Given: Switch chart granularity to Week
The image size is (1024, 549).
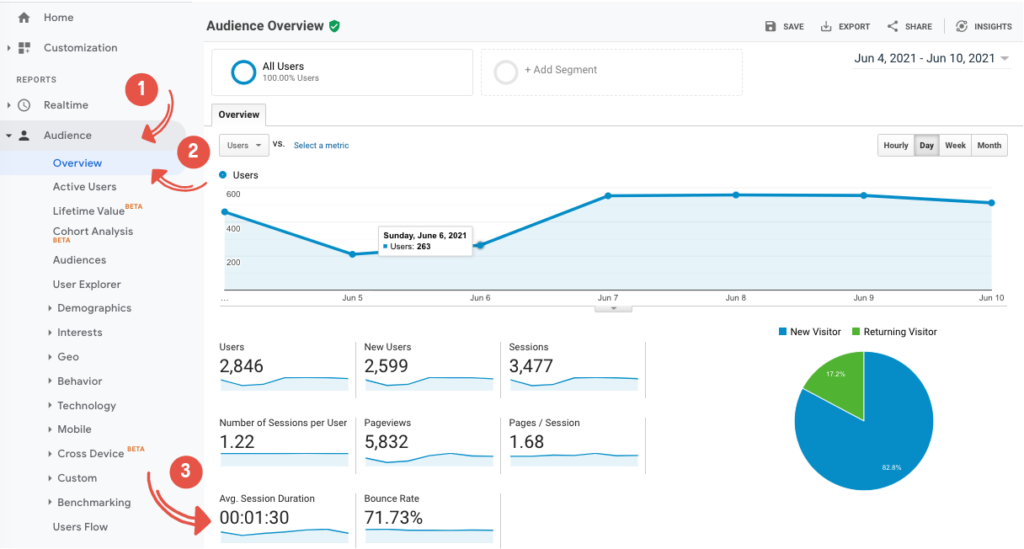Looking at the screenshot, I should (x=955, y=146).
